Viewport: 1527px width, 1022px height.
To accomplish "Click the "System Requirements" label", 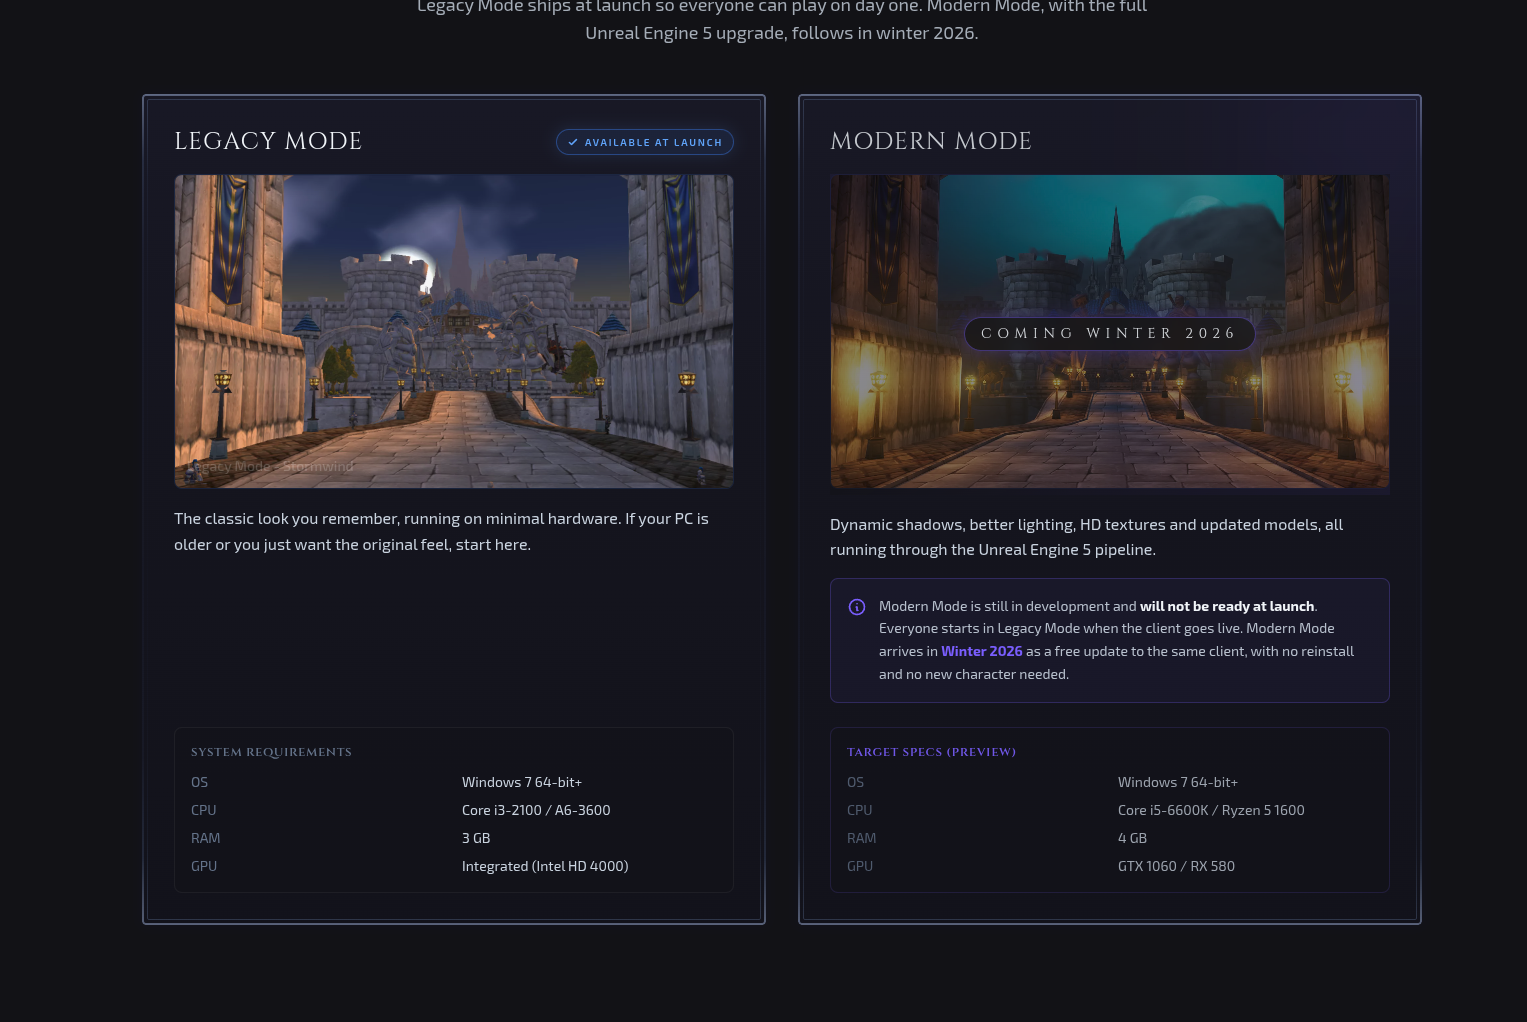I will 271,752.
